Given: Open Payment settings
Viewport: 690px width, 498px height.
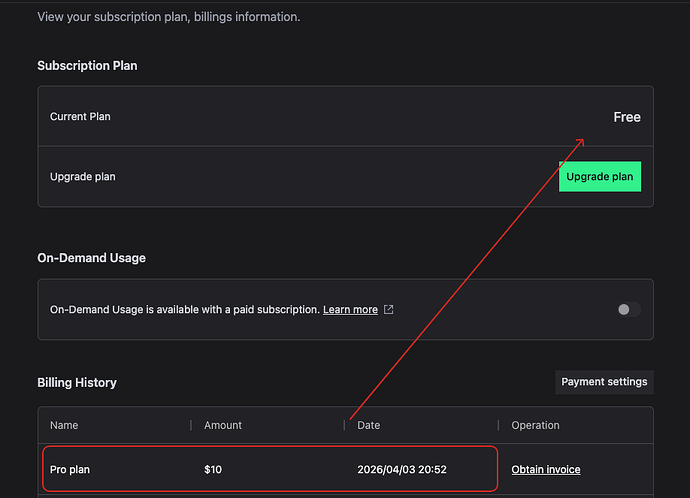Looking at the screenshot, I should pos(604,382).
